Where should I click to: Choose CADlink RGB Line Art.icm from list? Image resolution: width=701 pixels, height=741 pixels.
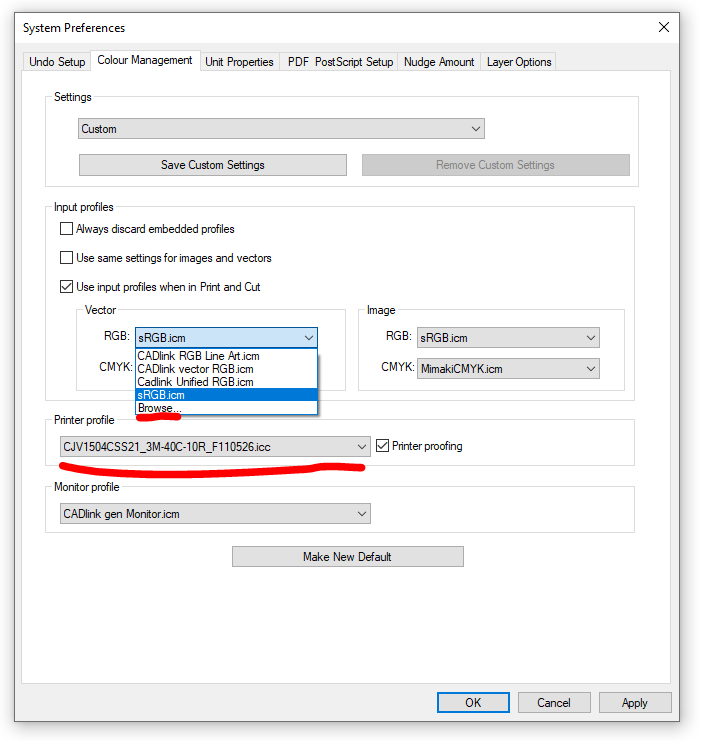(226, 356)
